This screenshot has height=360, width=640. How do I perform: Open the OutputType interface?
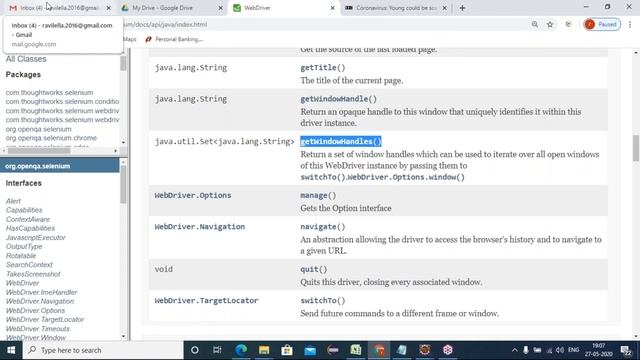(24, 247)
